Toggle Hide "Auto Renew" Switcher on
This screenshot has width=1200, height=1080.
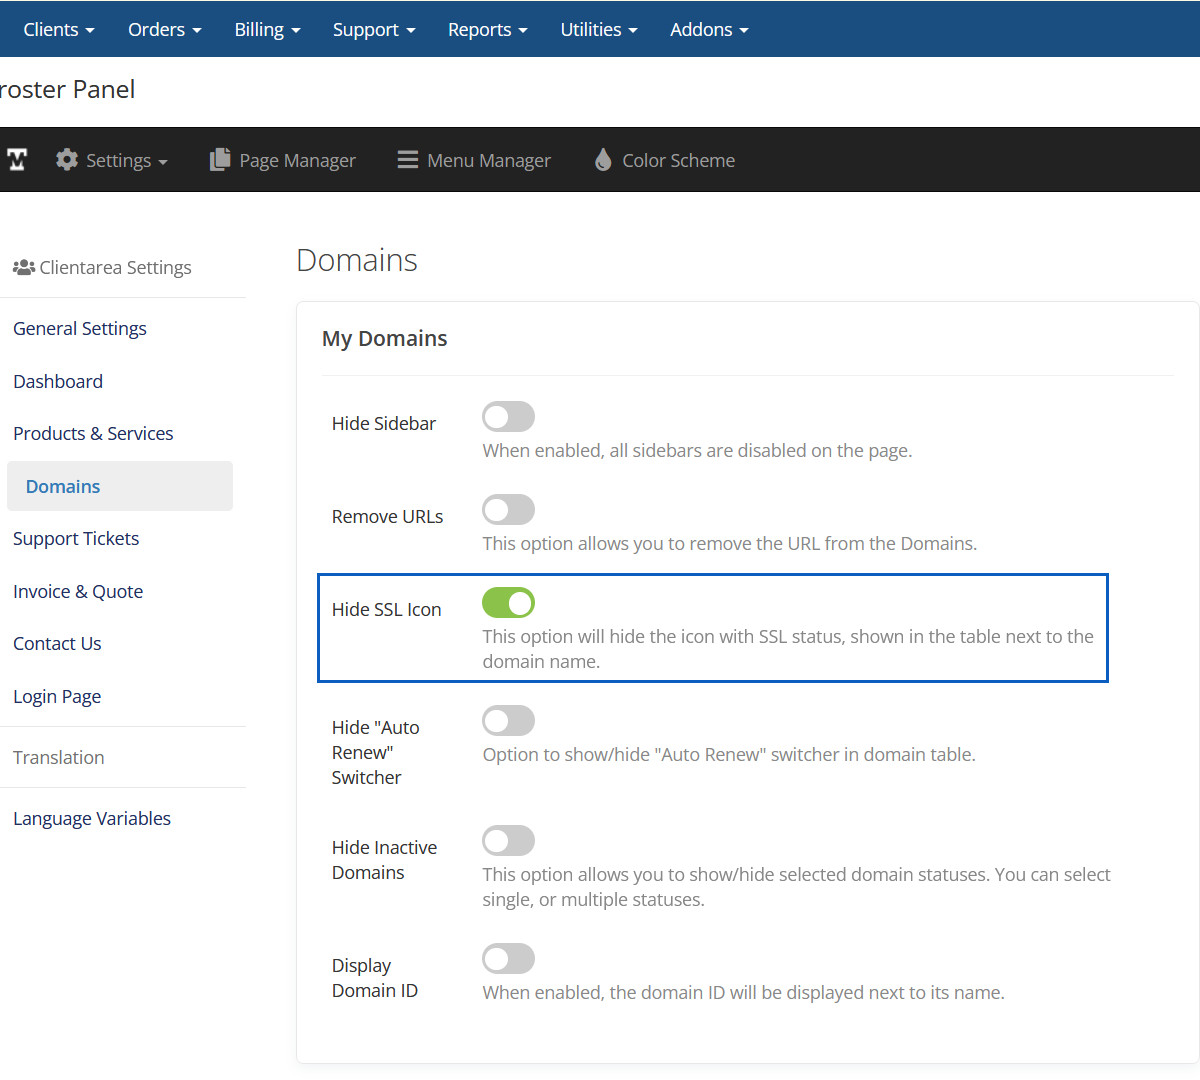coord(508,721)
